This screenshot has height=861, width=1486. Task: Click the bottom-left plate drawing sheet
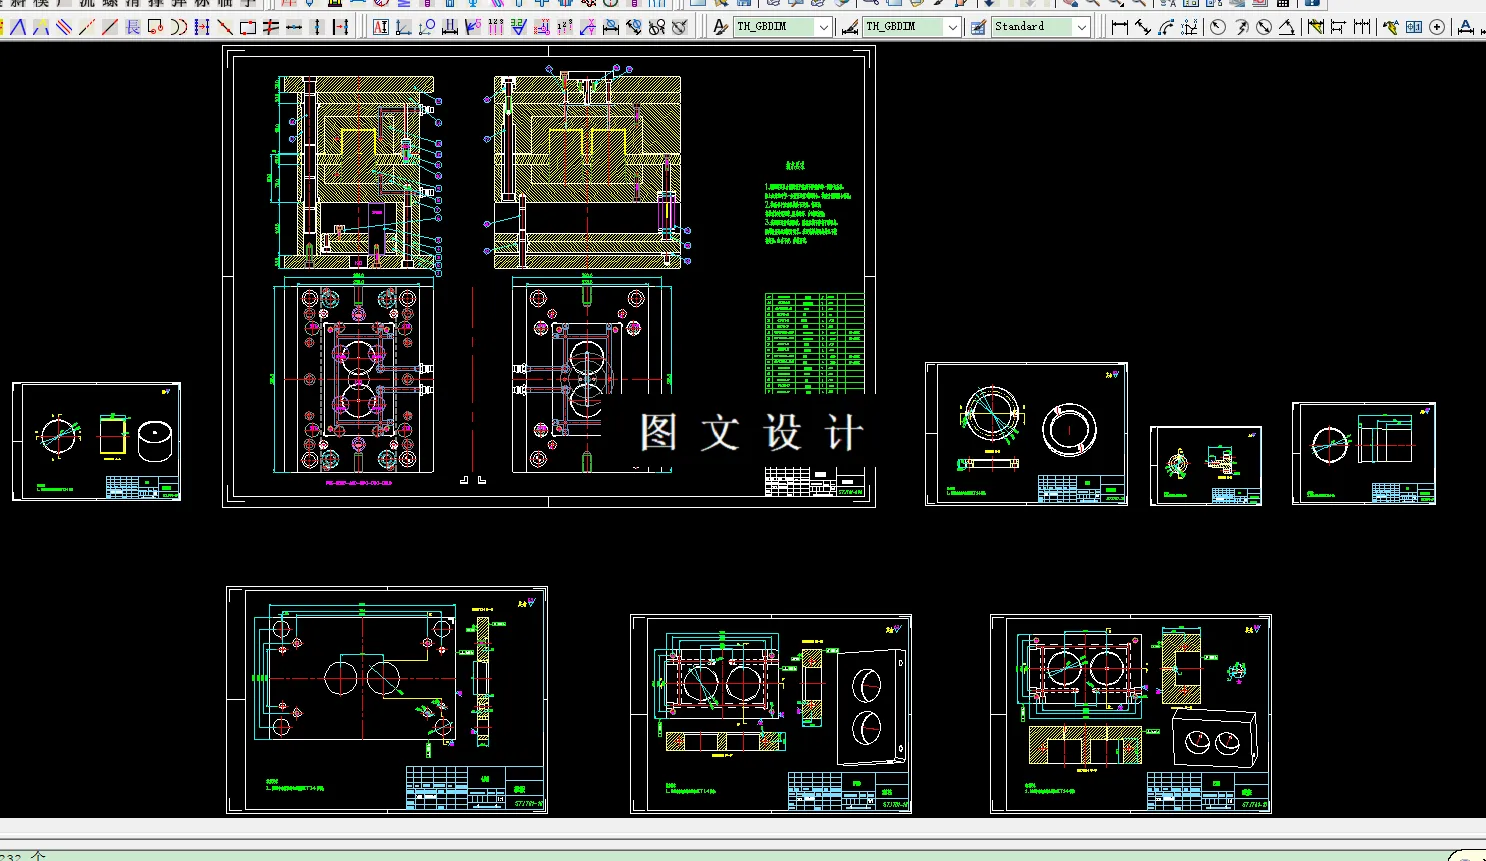(387, 700)
